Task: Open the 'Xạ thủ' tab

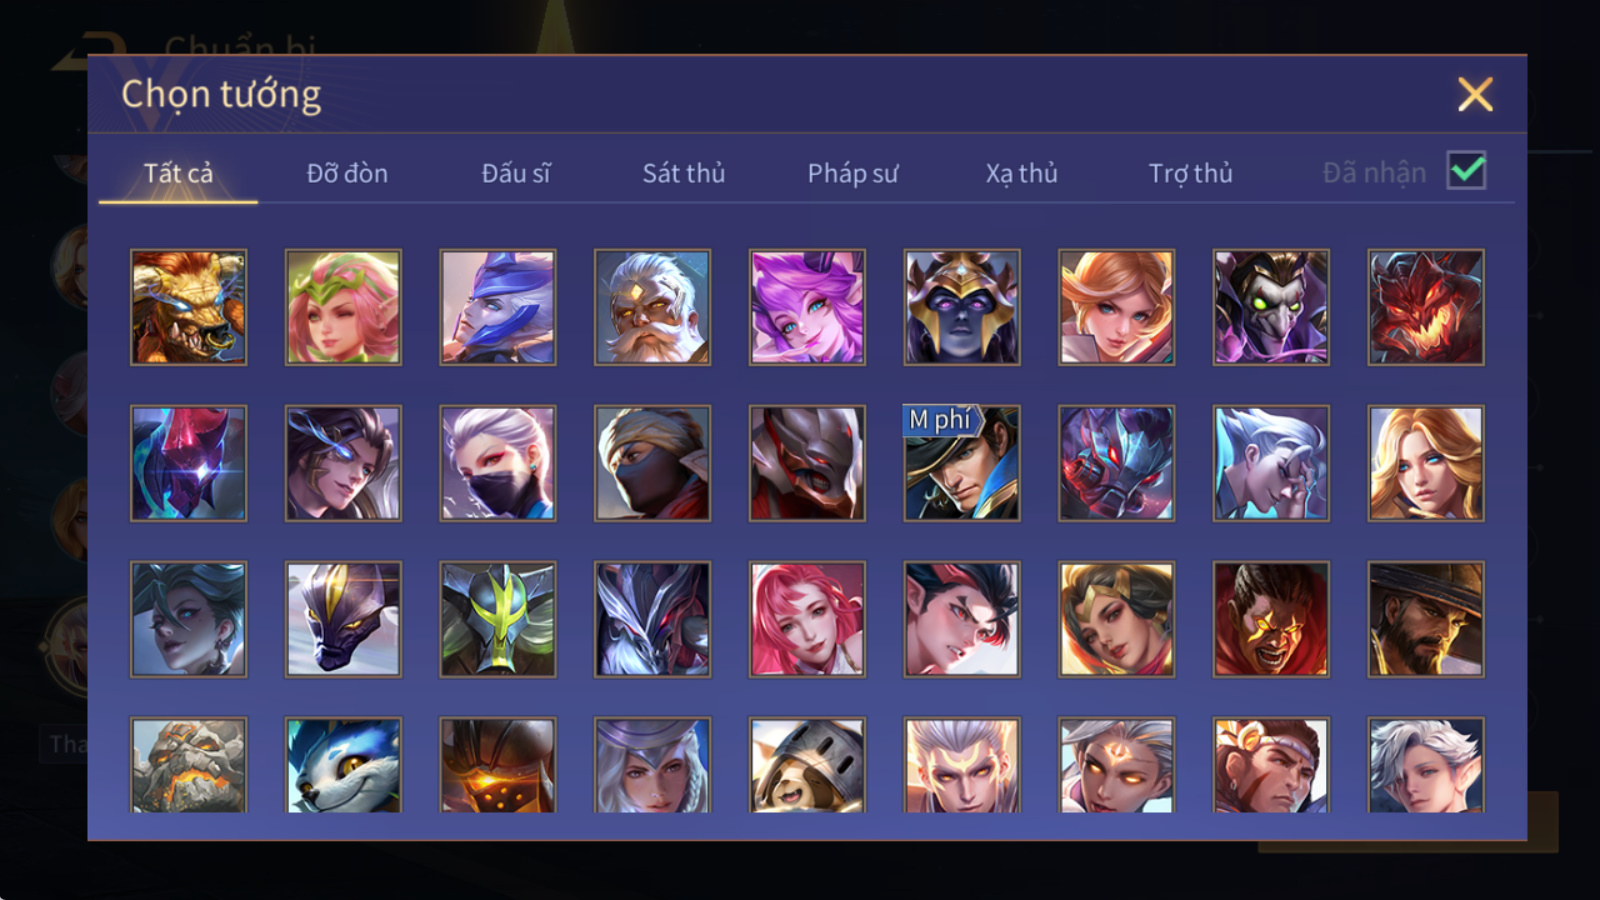Action: [x=1021, y=173]
